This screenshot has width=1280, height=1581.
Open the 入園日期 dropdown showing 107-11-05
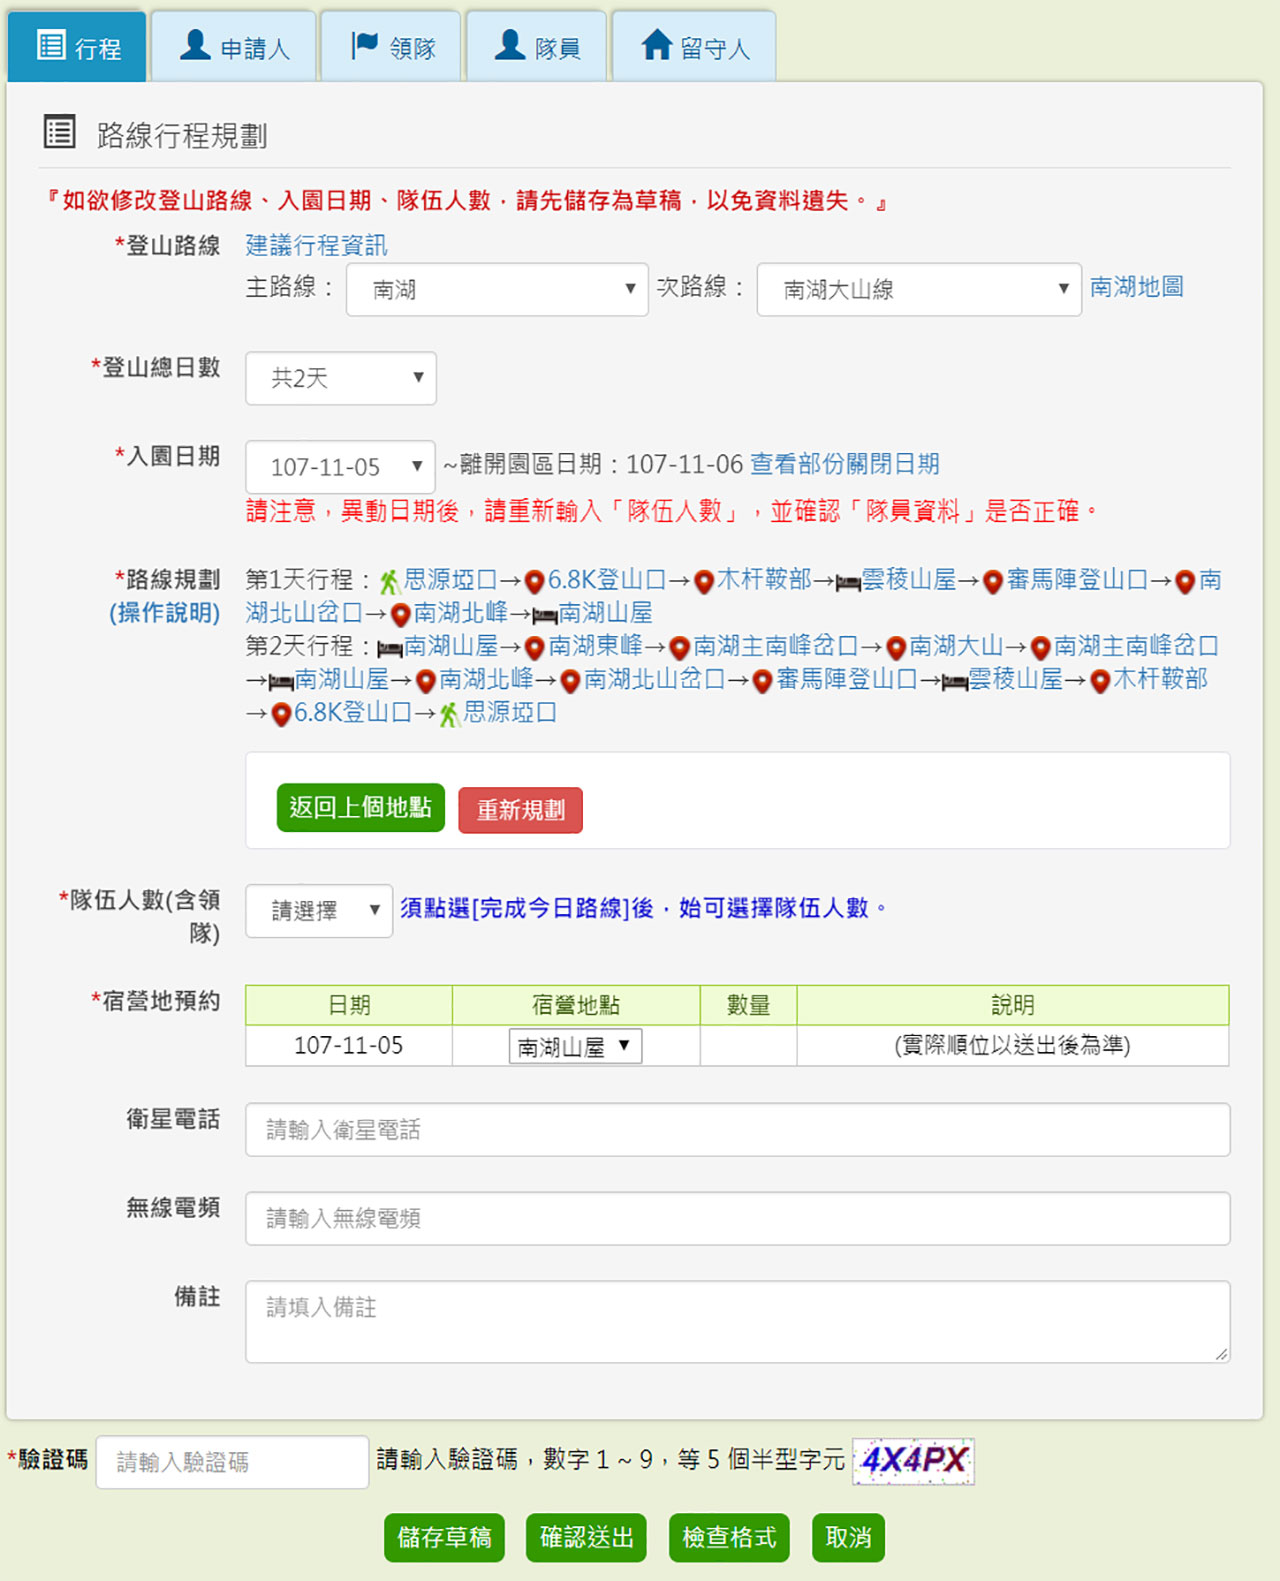[340, 467]
